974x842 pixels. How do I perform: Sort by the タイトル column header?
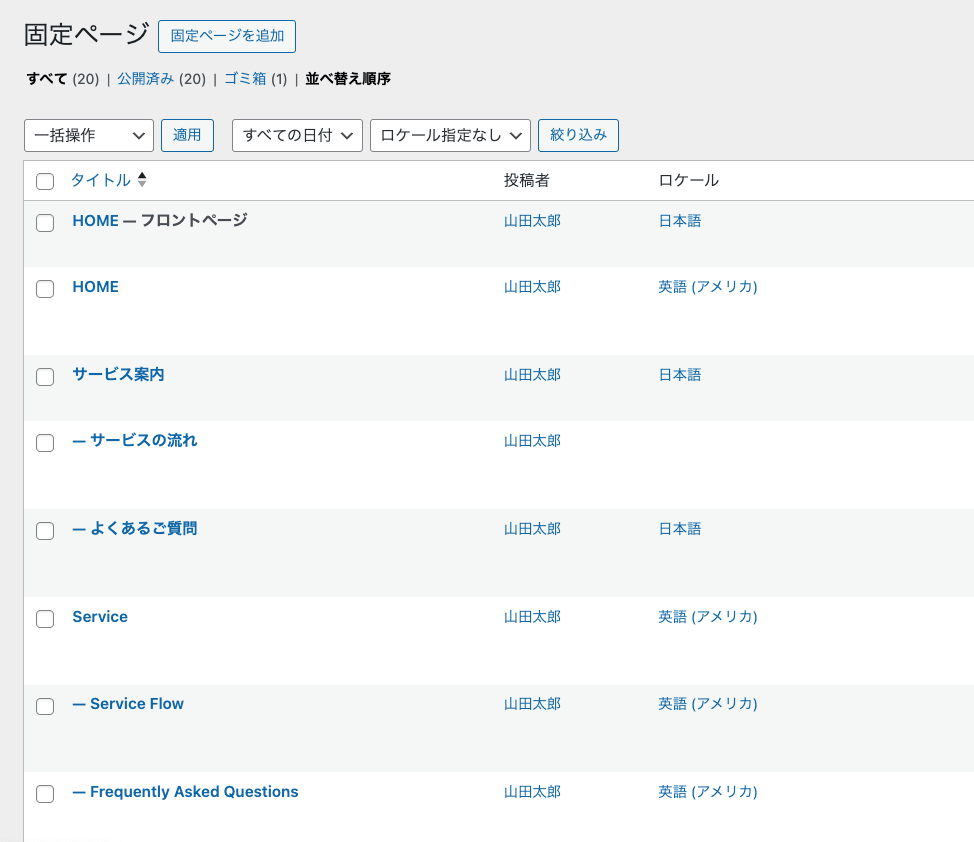[100, 180]
